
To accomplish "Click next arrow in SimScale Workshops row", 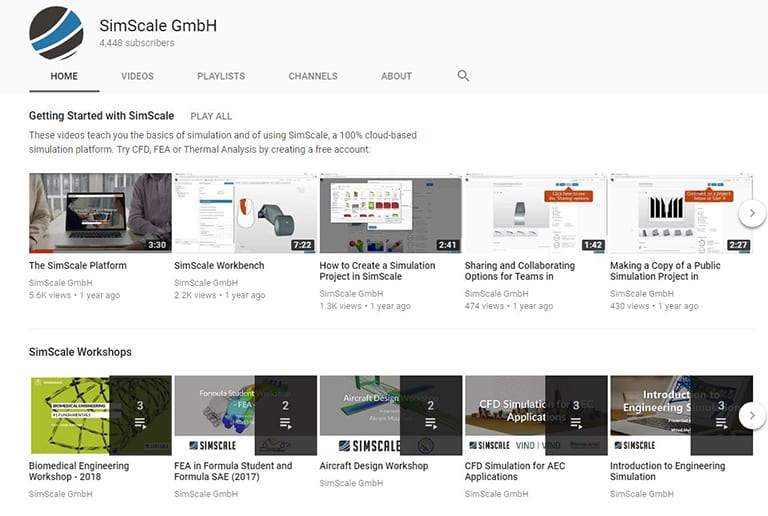I will click(x=752, y=415).
